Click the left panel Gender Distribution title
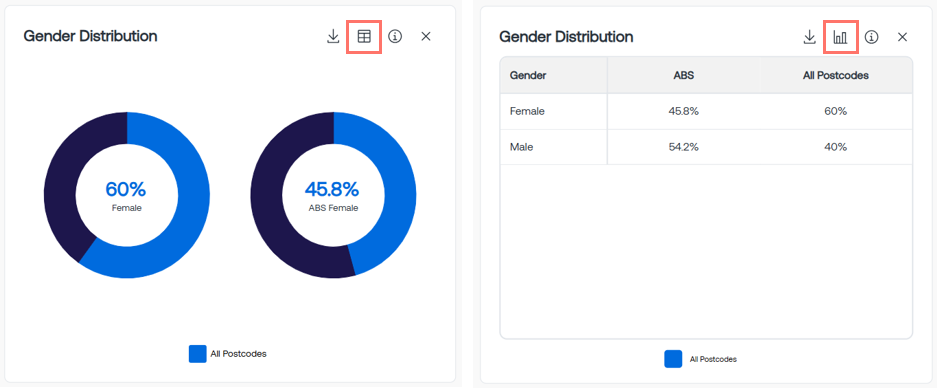937x388 pixels. coord(90,36)
